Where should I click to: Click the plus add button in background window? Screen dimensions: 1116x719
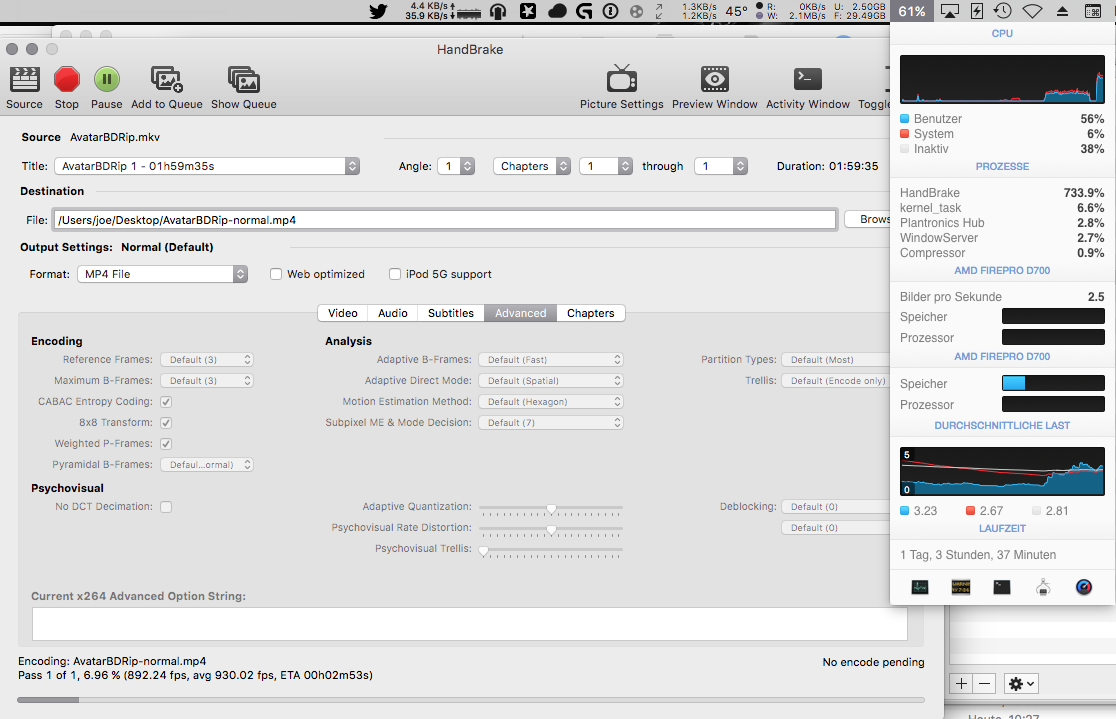(961, 683)
